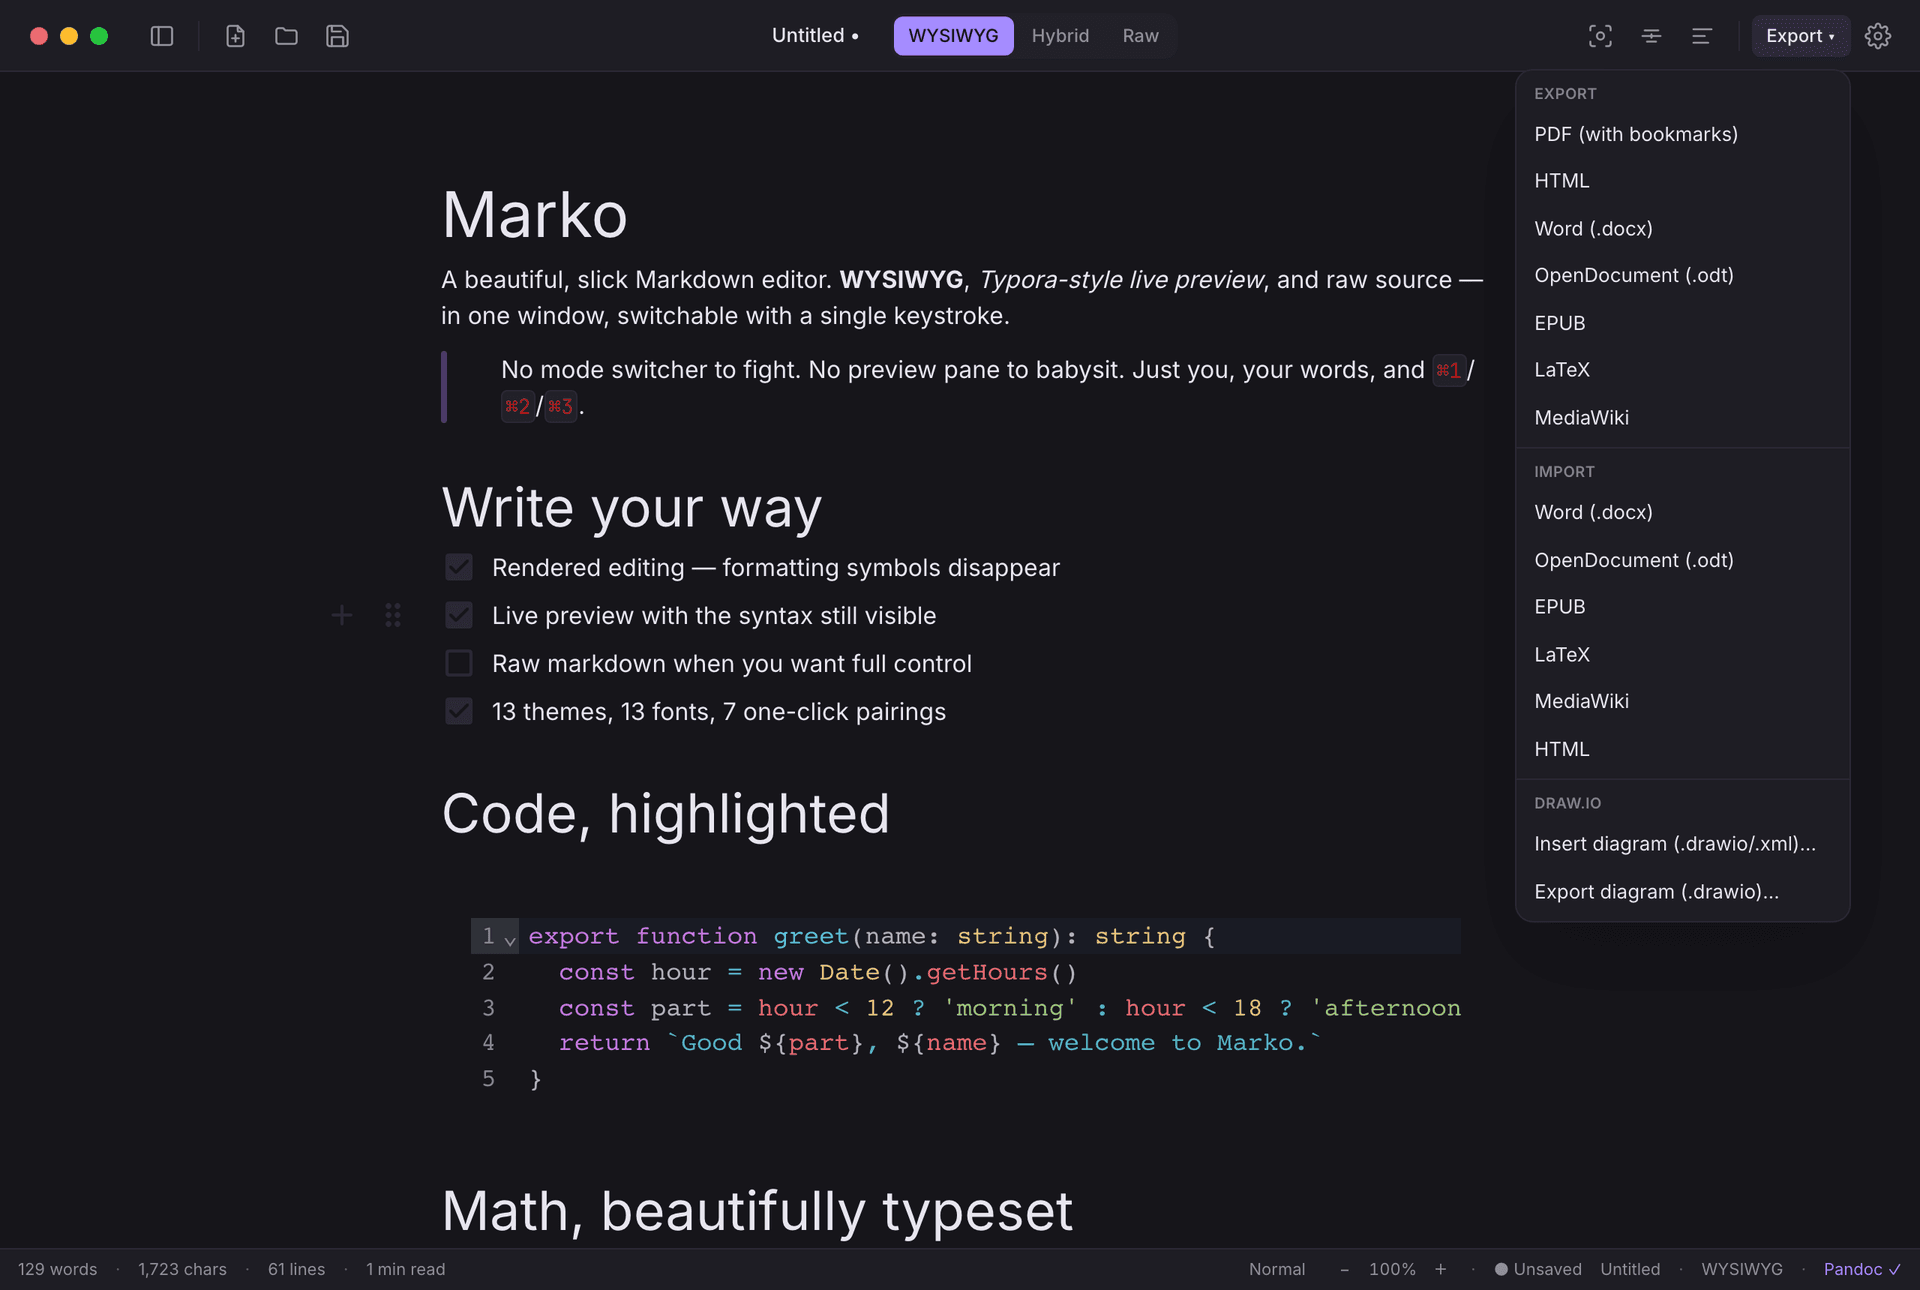Click the Unsaved status dot

point(1501,1269)
